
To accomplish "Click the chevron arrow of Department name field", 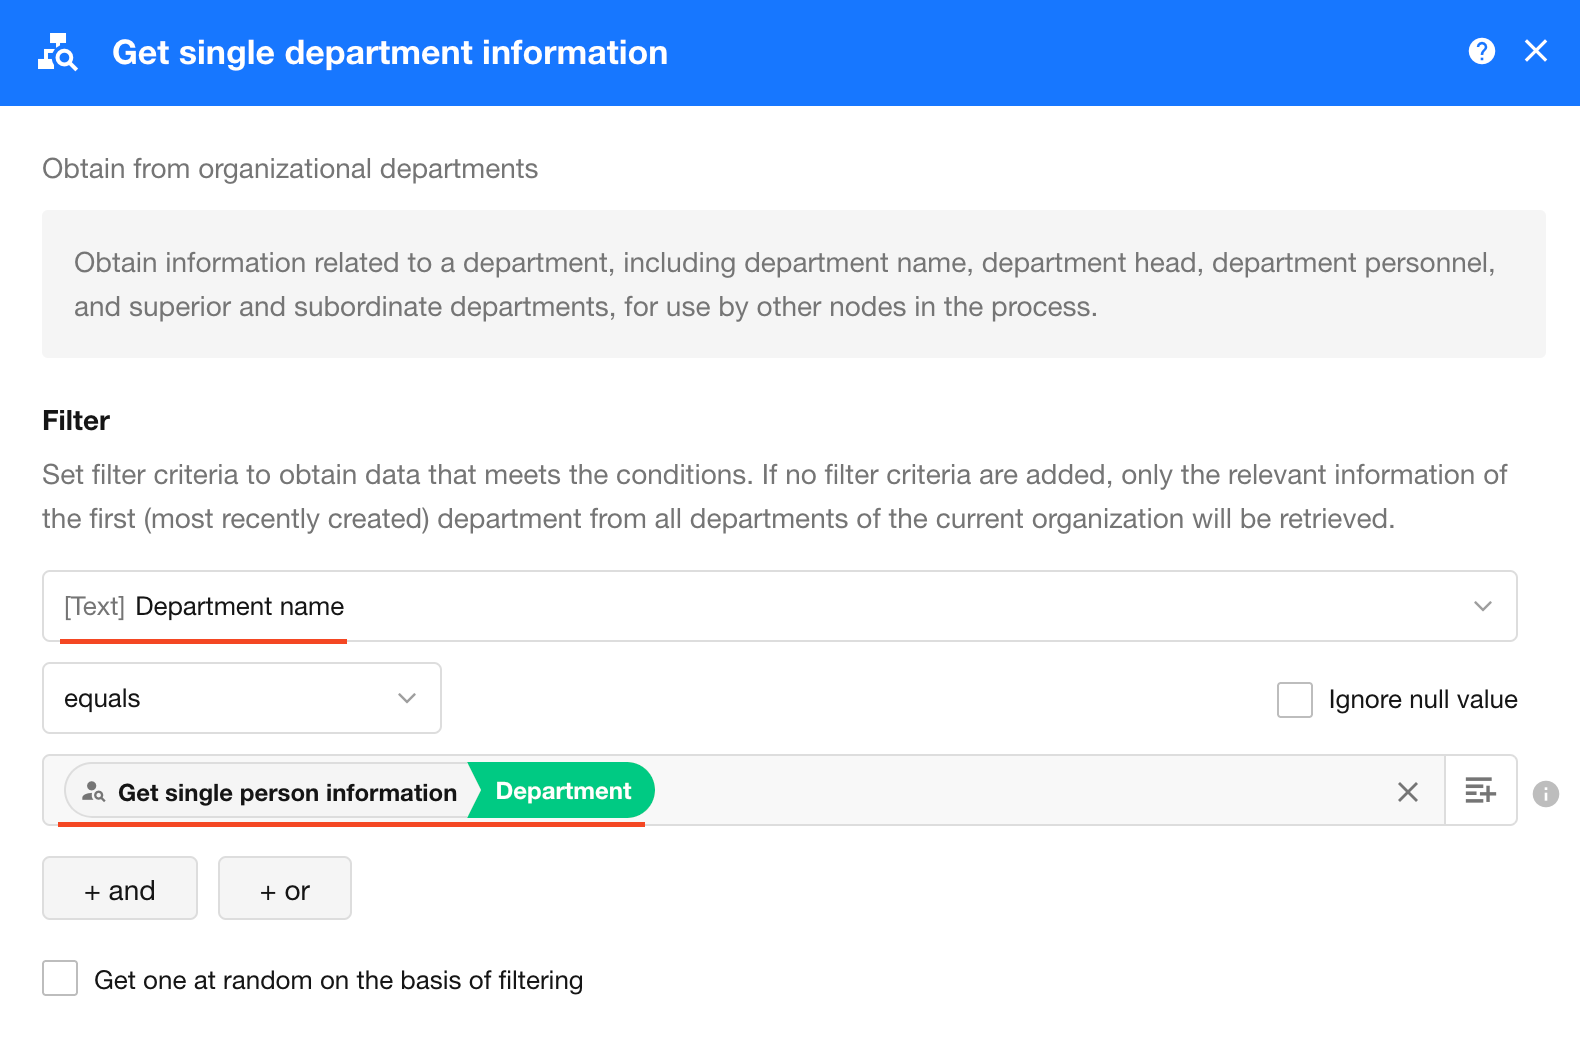I will click(1482, 606).
